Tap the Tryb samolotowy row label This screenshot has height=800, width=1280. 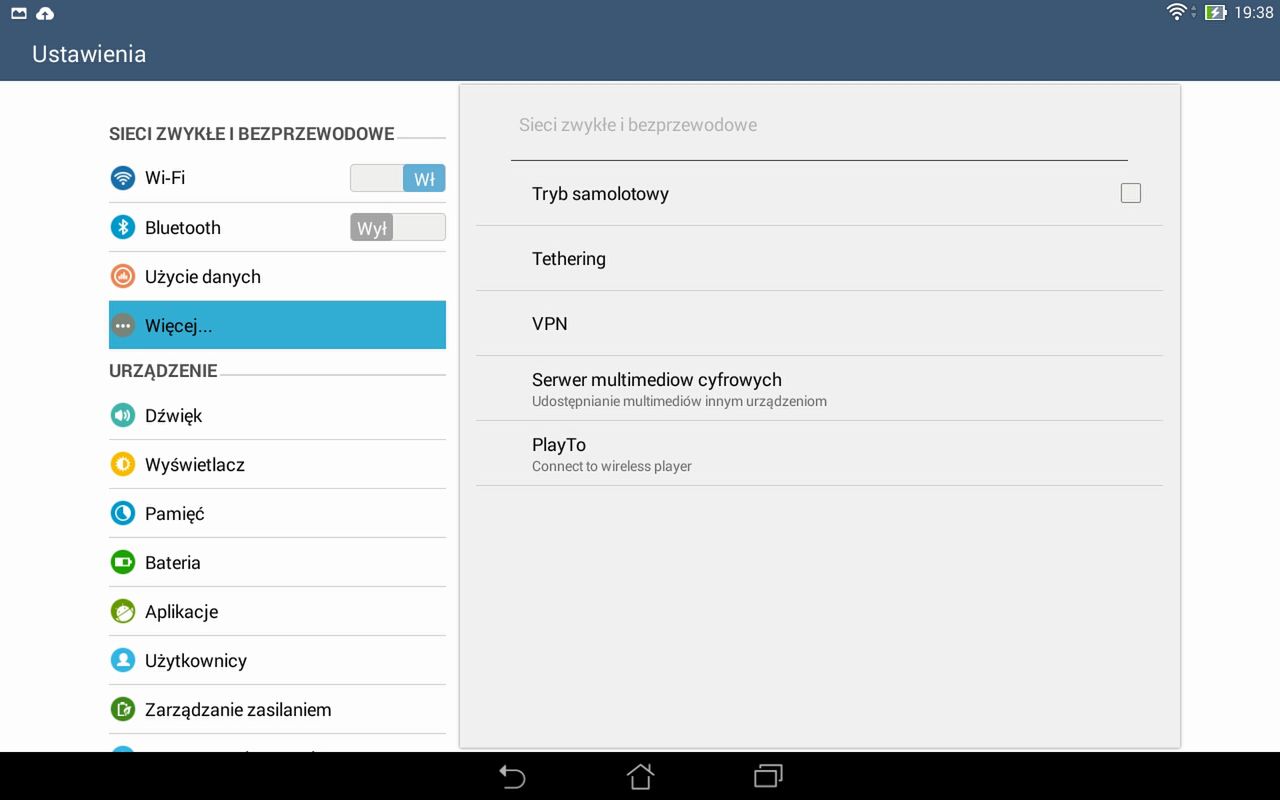pyautogui.click(x=600, y=194)
